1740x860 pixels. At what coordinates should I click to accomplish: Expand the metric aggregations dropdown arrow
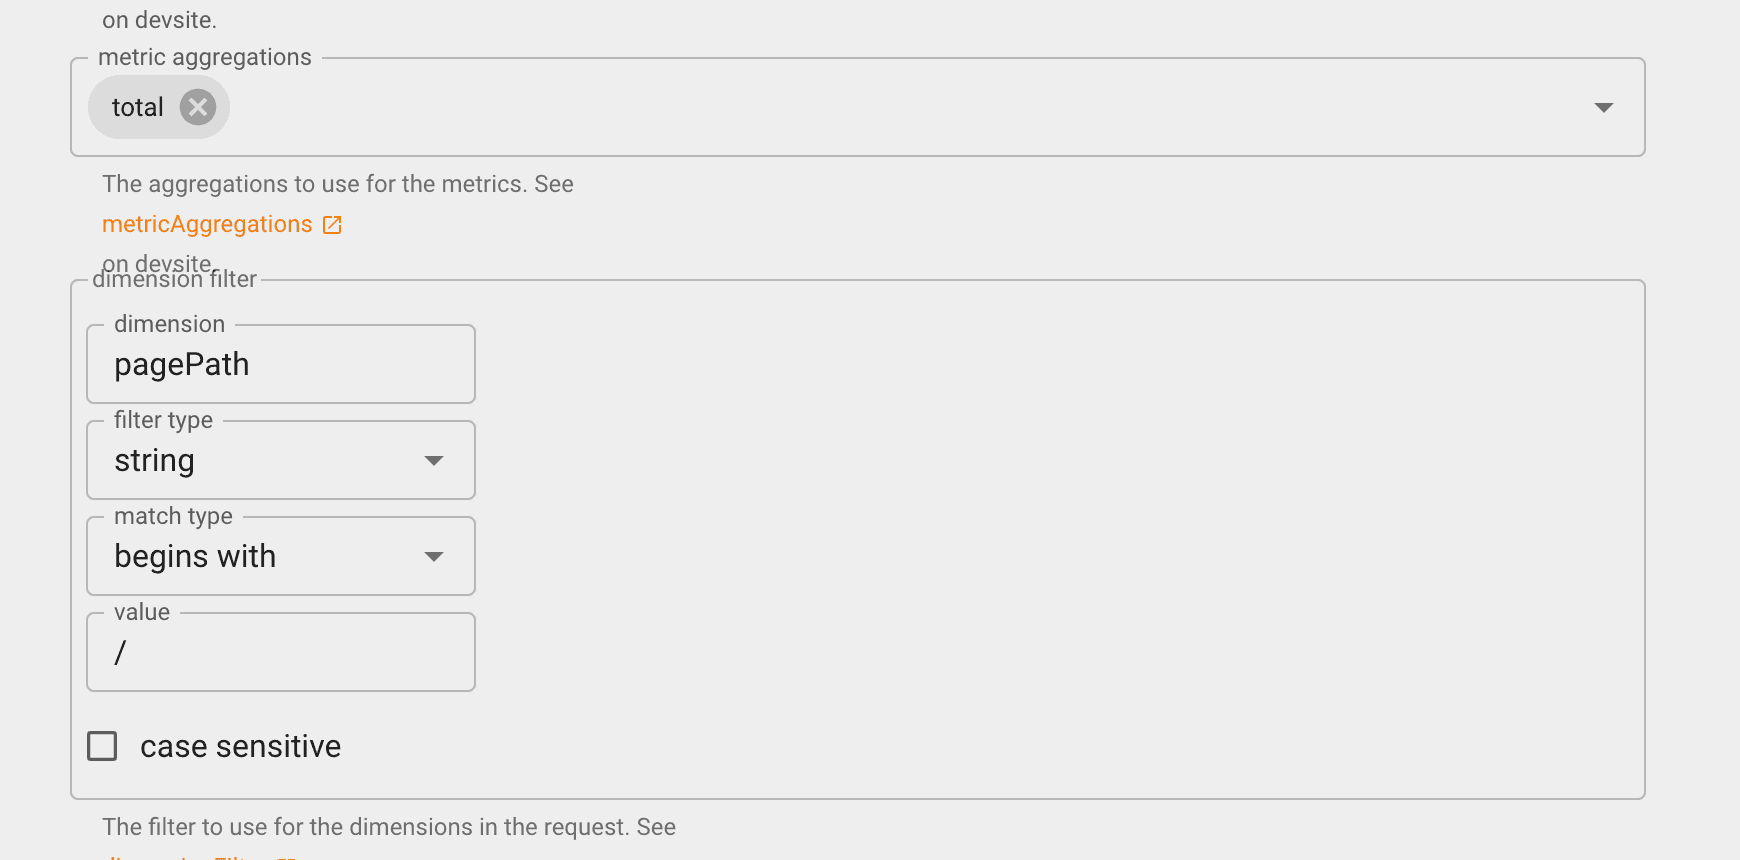[1603, 108]
